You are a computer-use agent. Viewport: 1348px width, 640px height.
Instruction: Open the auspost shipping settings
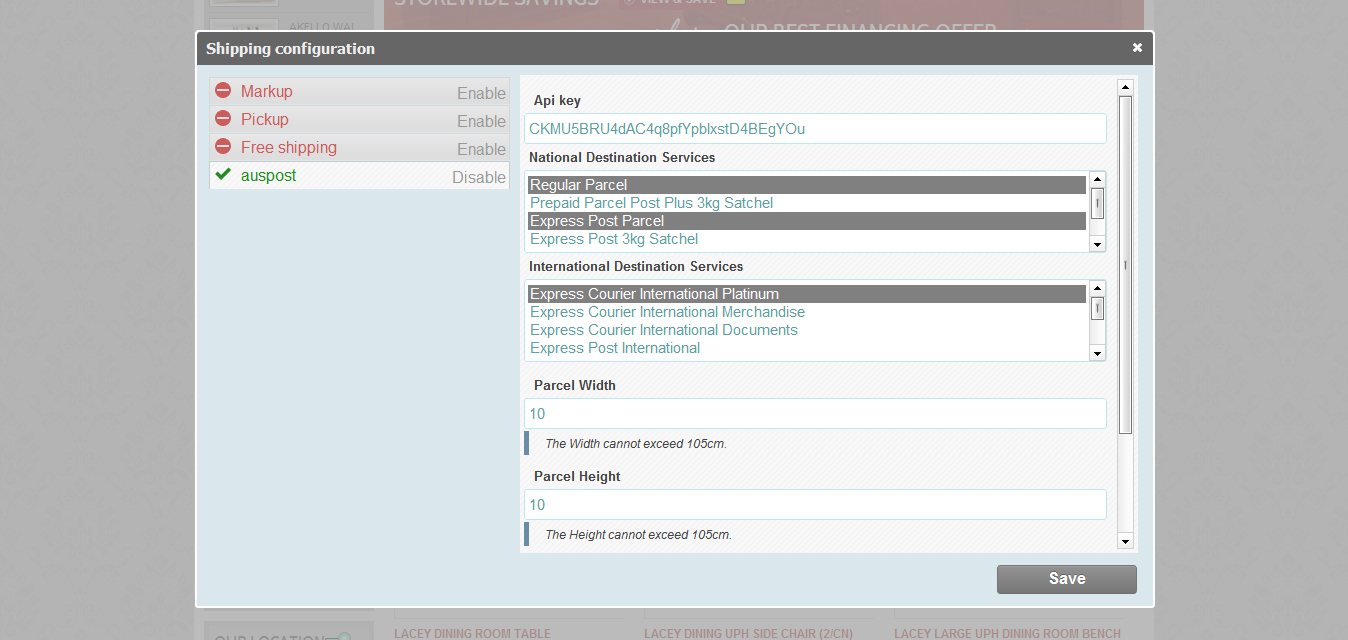point(269,175)
